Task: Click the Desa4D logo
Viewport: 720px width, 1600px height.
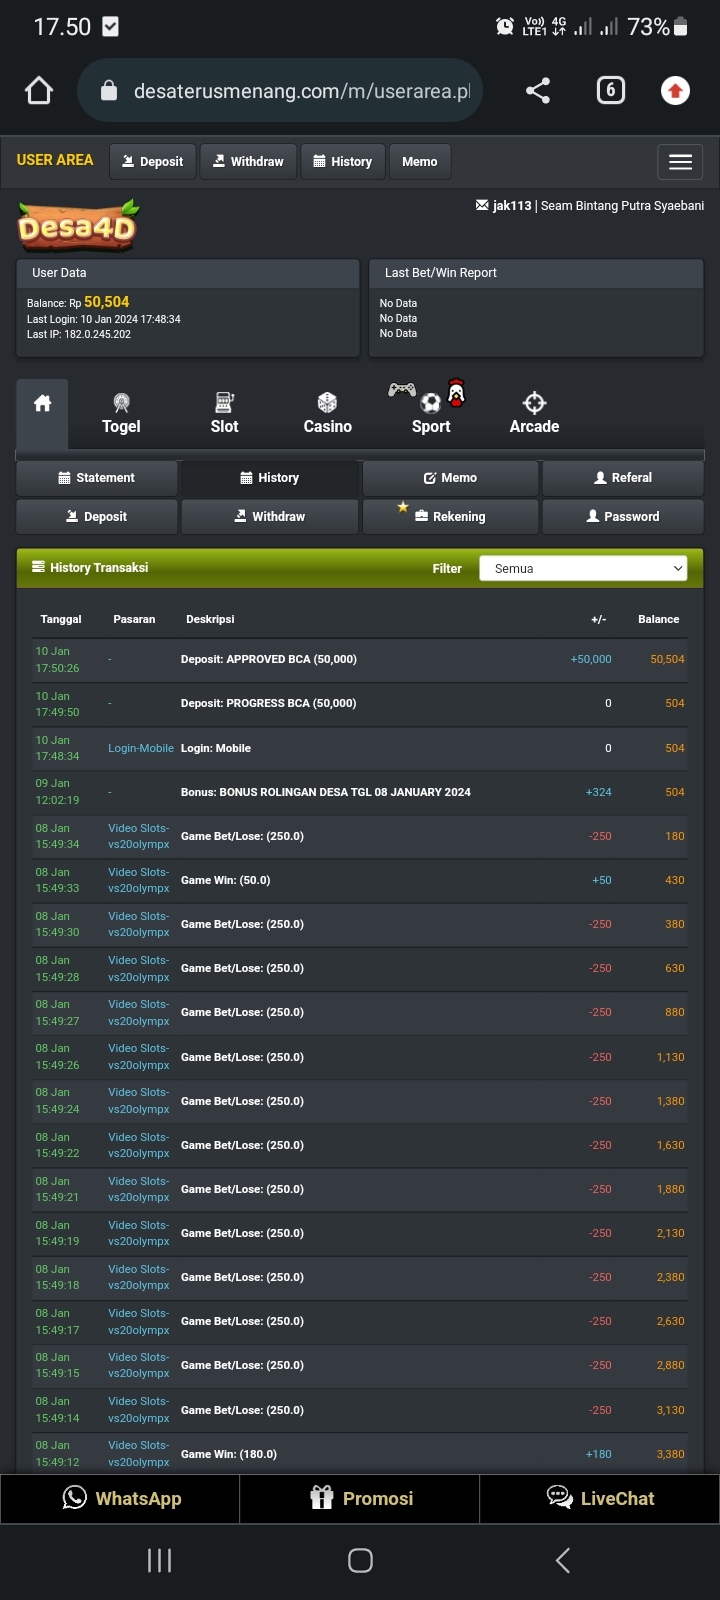Action: [77, 227]
